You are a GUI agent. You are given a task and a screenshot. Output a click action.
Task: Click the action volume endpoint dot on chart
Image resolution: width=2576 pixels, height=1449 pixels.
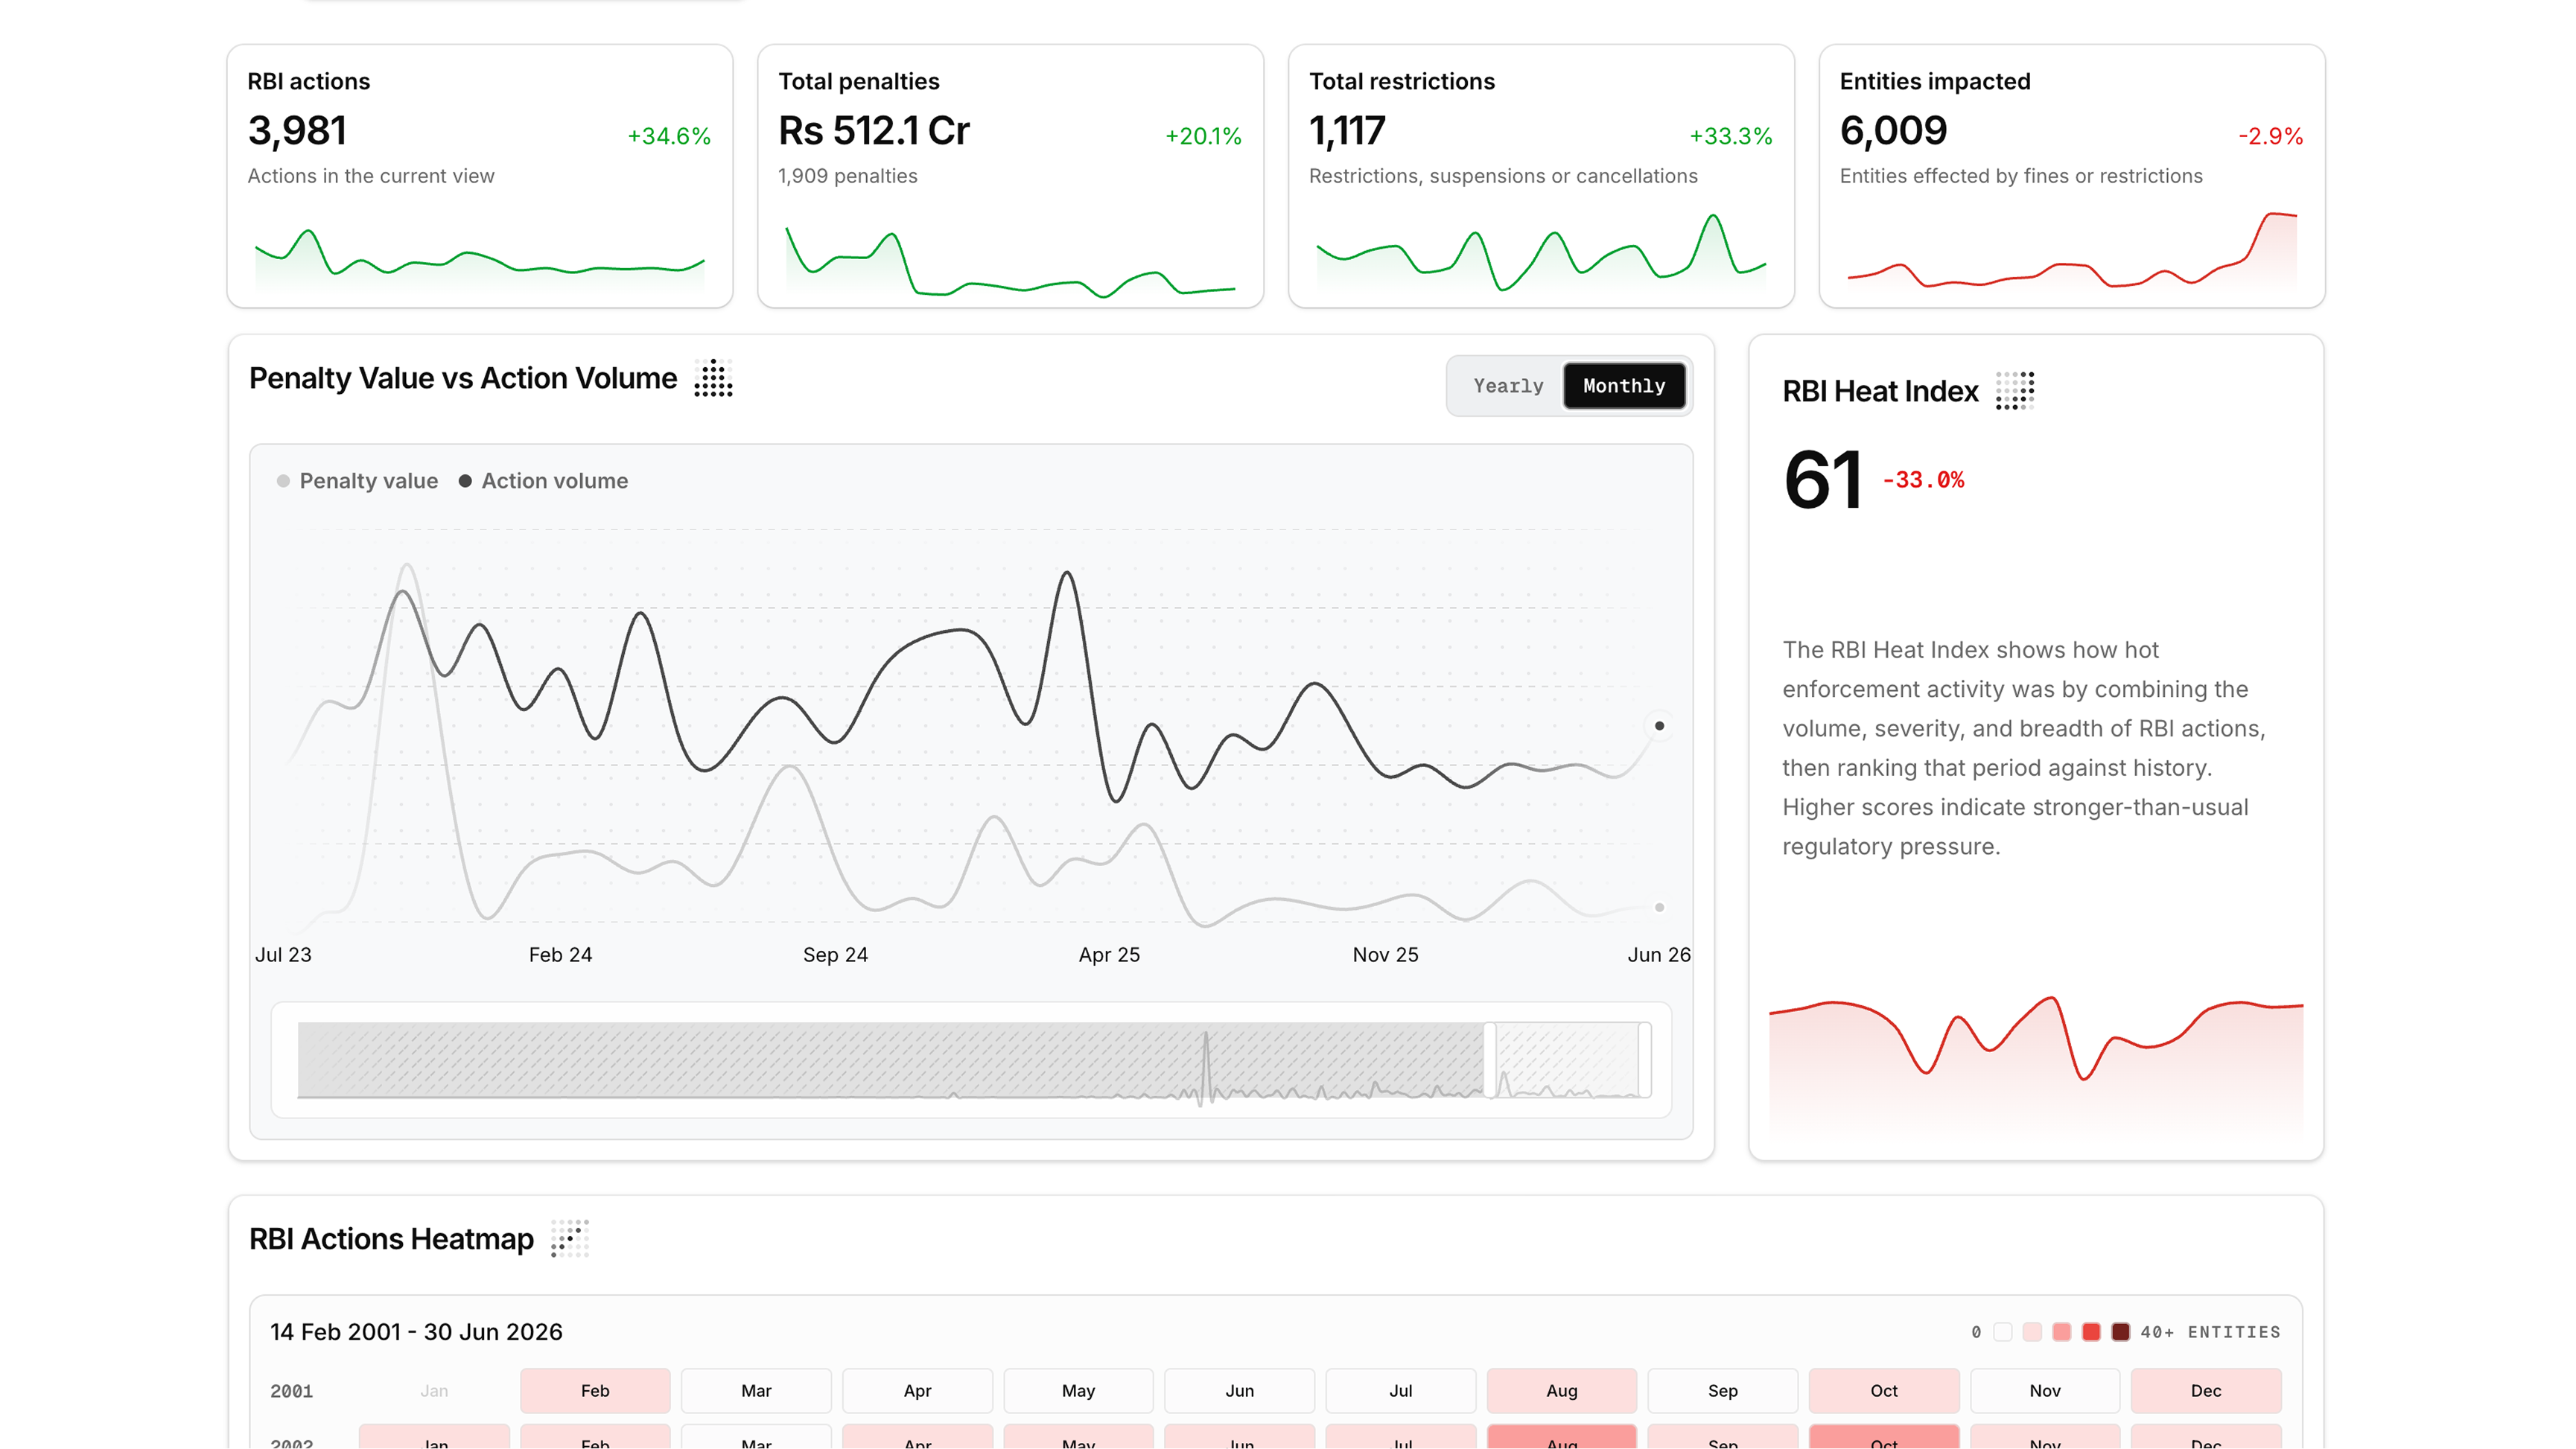pyautogui.click(x=1659, y=726)
